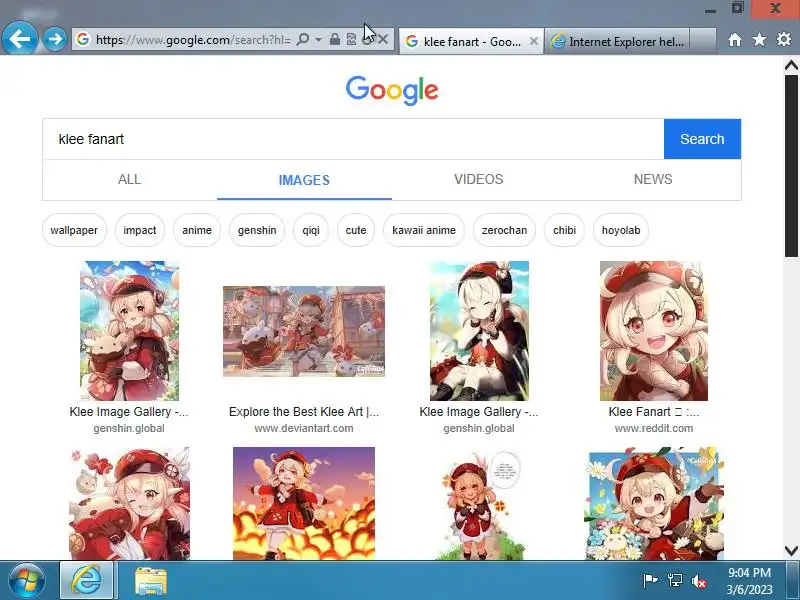The height and width of the screenshot is (600, 800).
Task: Click the vertical scrollbar thumb
Action: [x=791, y=166]
